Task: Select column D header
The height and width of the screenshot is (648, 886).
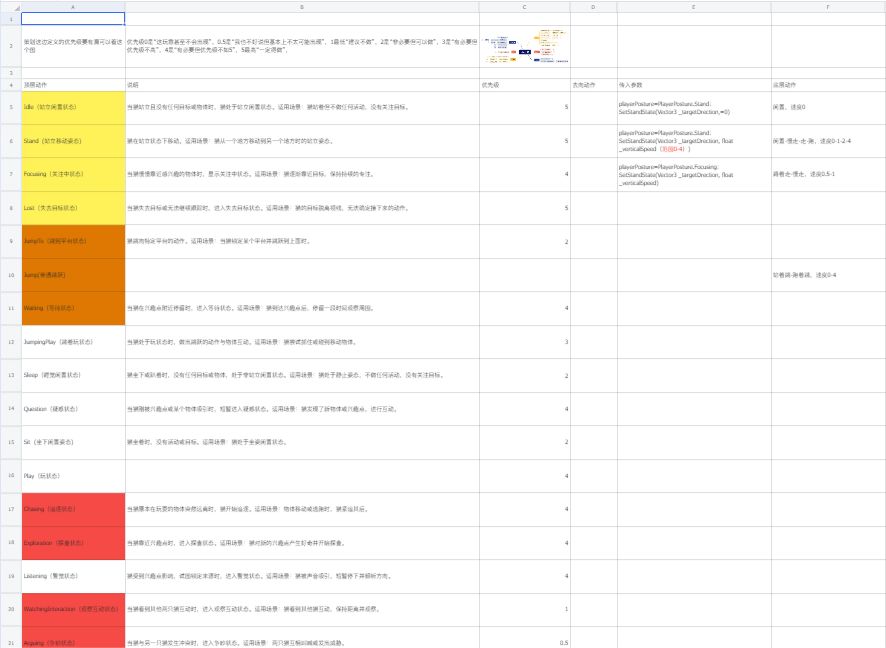Action: tap(593, 7)
